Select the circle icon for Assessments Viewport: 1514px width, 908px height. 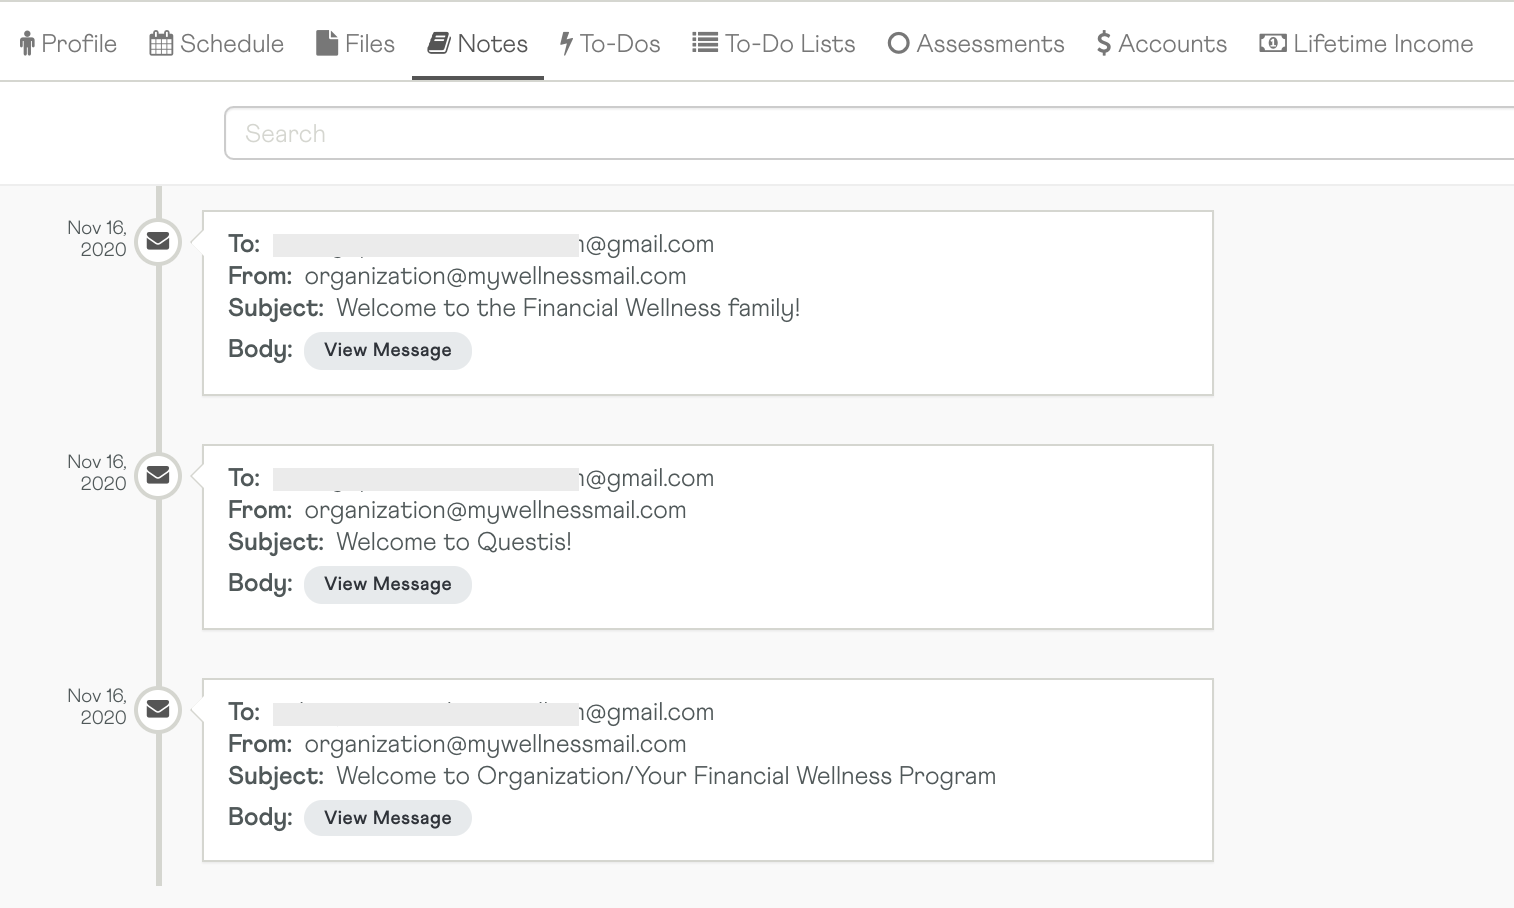point(897,42)
